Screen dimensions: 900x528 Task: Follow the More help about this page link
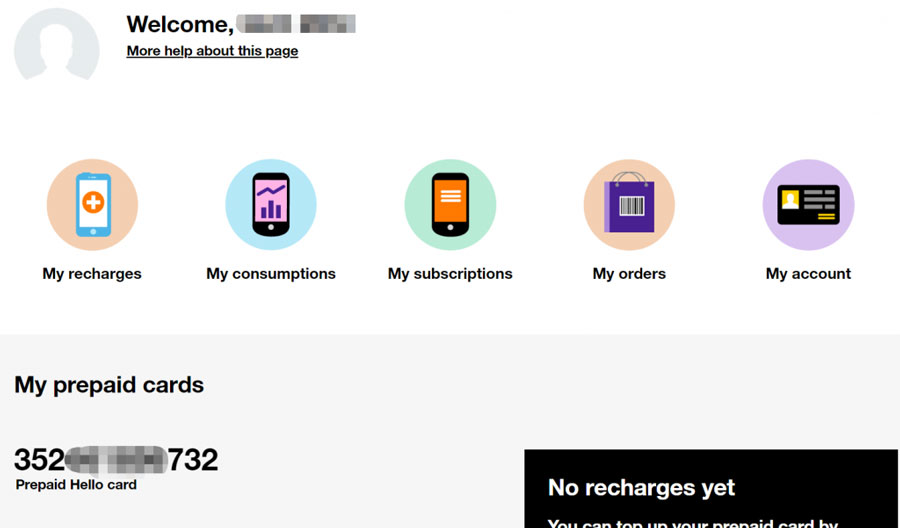coord(212,51)
